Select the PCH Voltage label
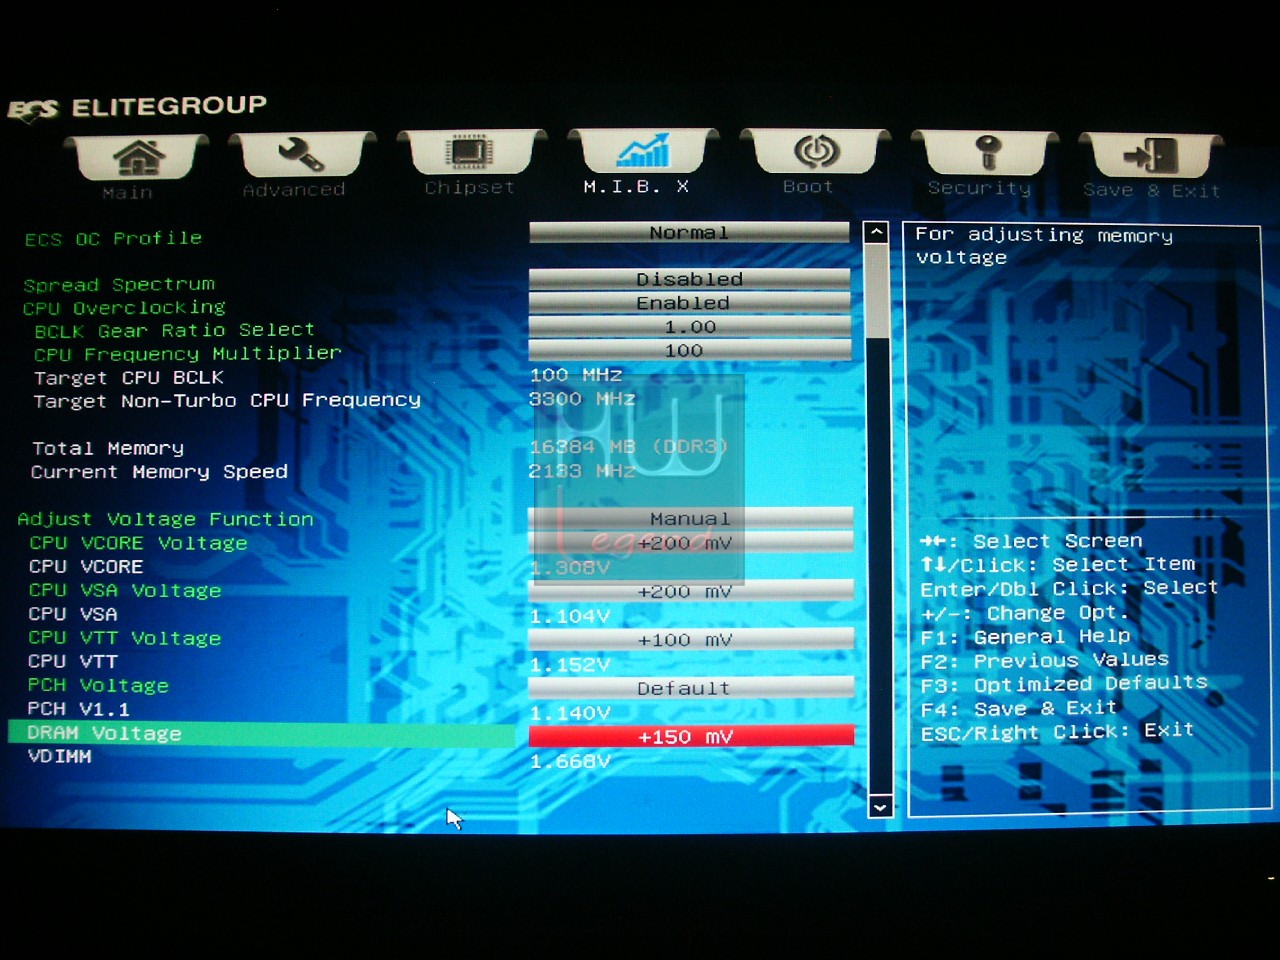Screen dimensions: 1280x960 point(98,685)
